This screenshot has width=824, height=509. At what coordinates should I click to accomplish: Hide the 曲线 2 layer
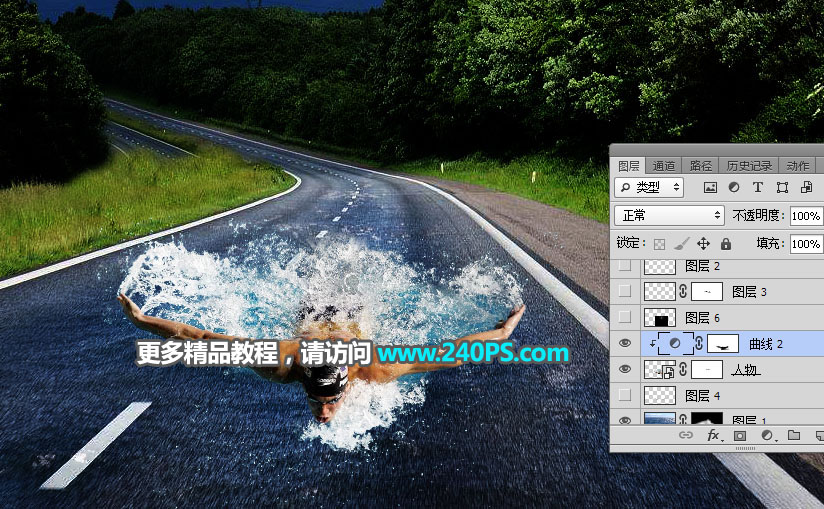pyautogui.click(x=625, y=343)
